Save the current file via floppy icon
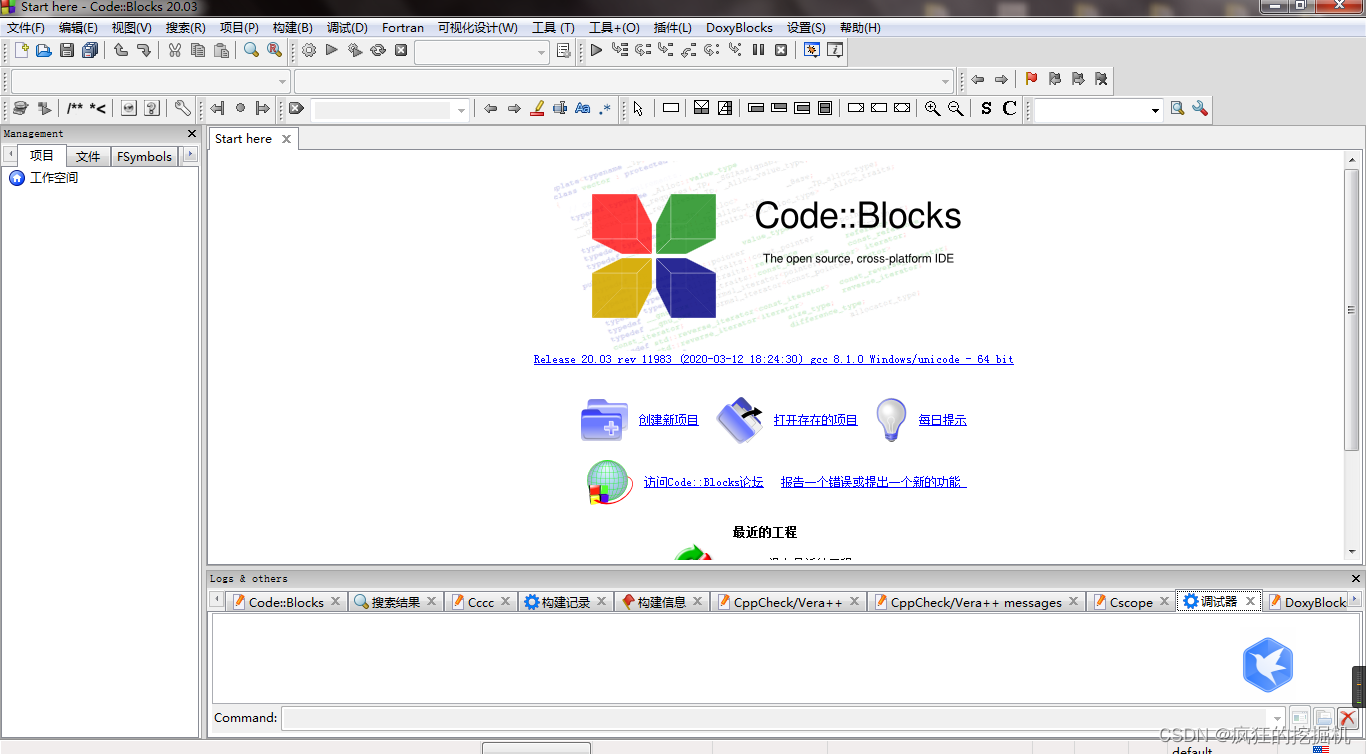1366x754 pixels. pos(67,50)
